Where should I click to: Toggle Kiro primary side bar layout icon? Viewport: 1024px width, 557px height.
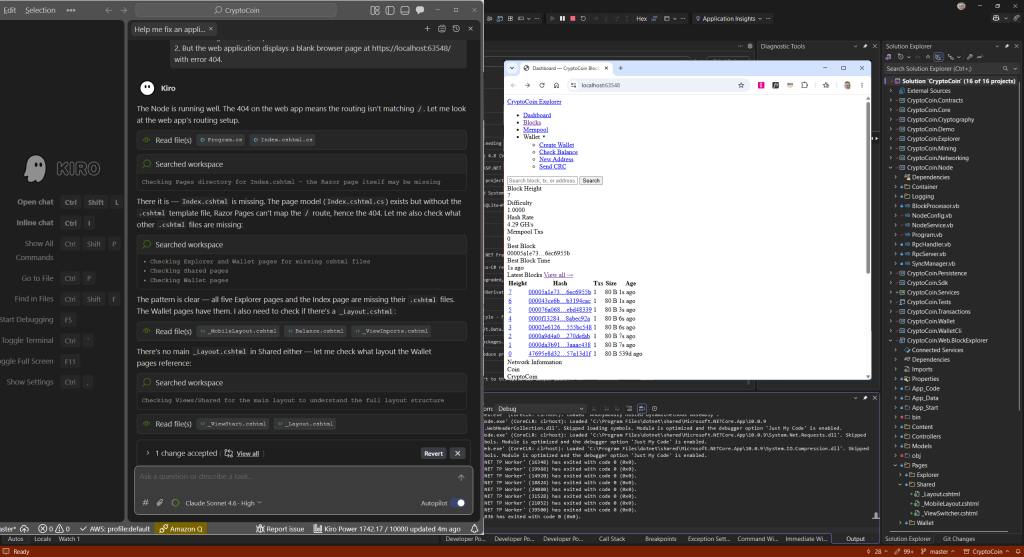click(390, 10)
